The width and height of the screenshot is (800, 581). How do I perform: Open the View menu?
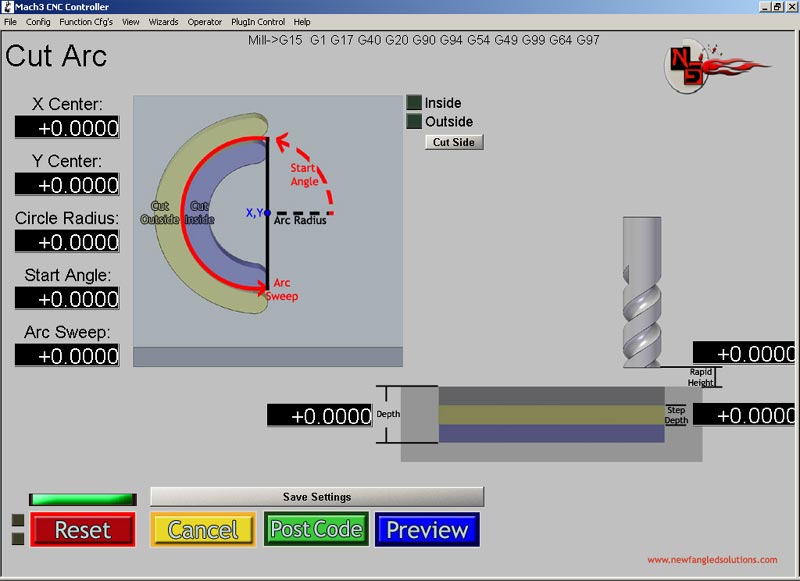(131, 22)
